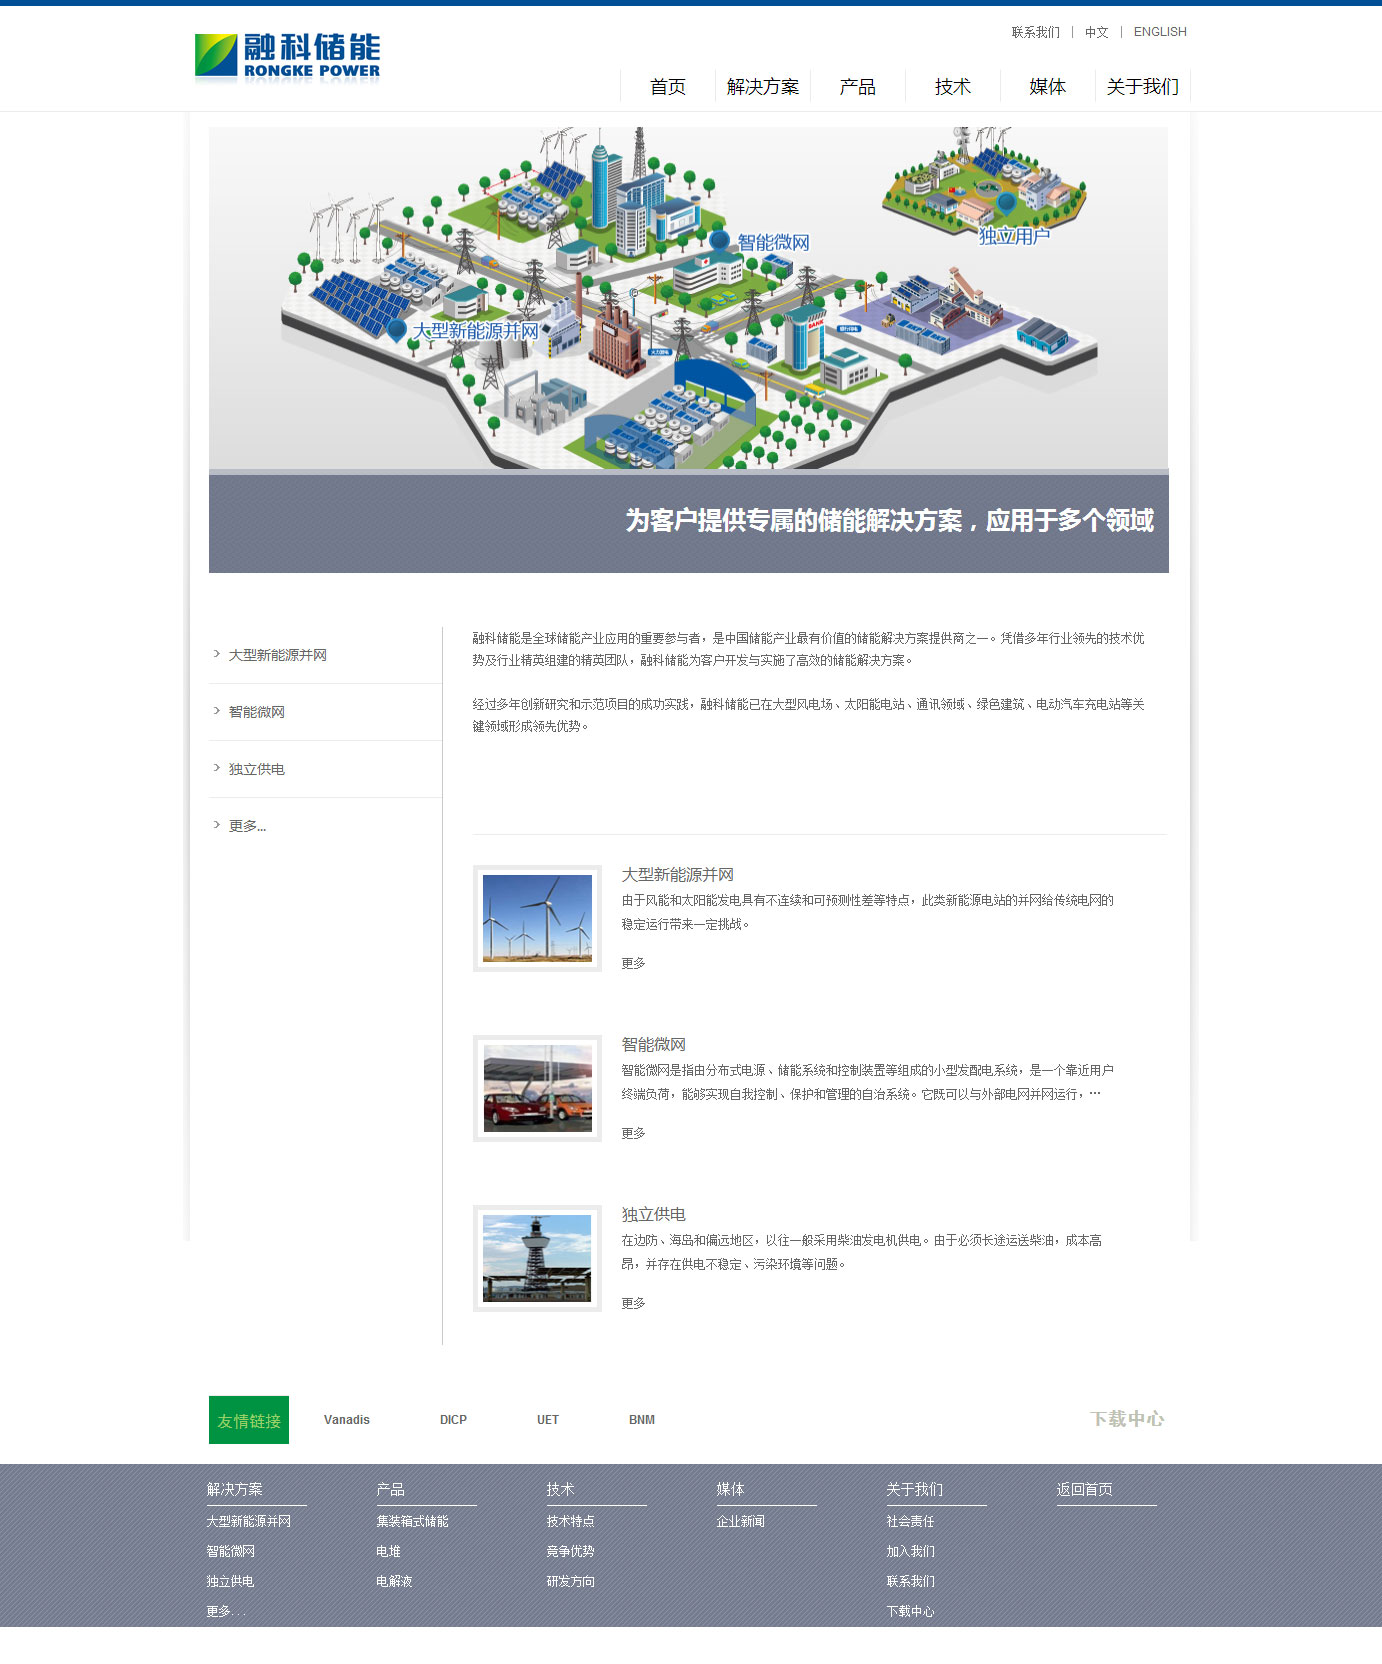Expand 智能微网 in the left sidebar
Viewport: 1382px width, 1664px height.
pos(256,712)
